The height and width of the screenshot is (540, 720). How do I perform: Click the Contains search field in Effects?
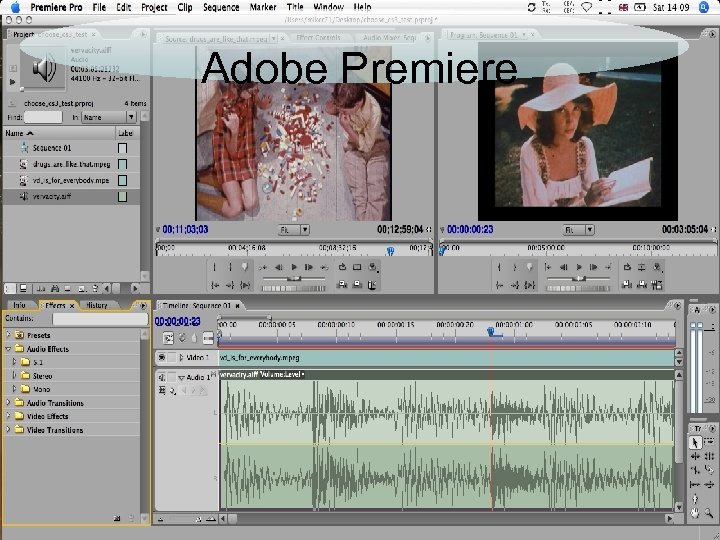(x=98, y=319)
